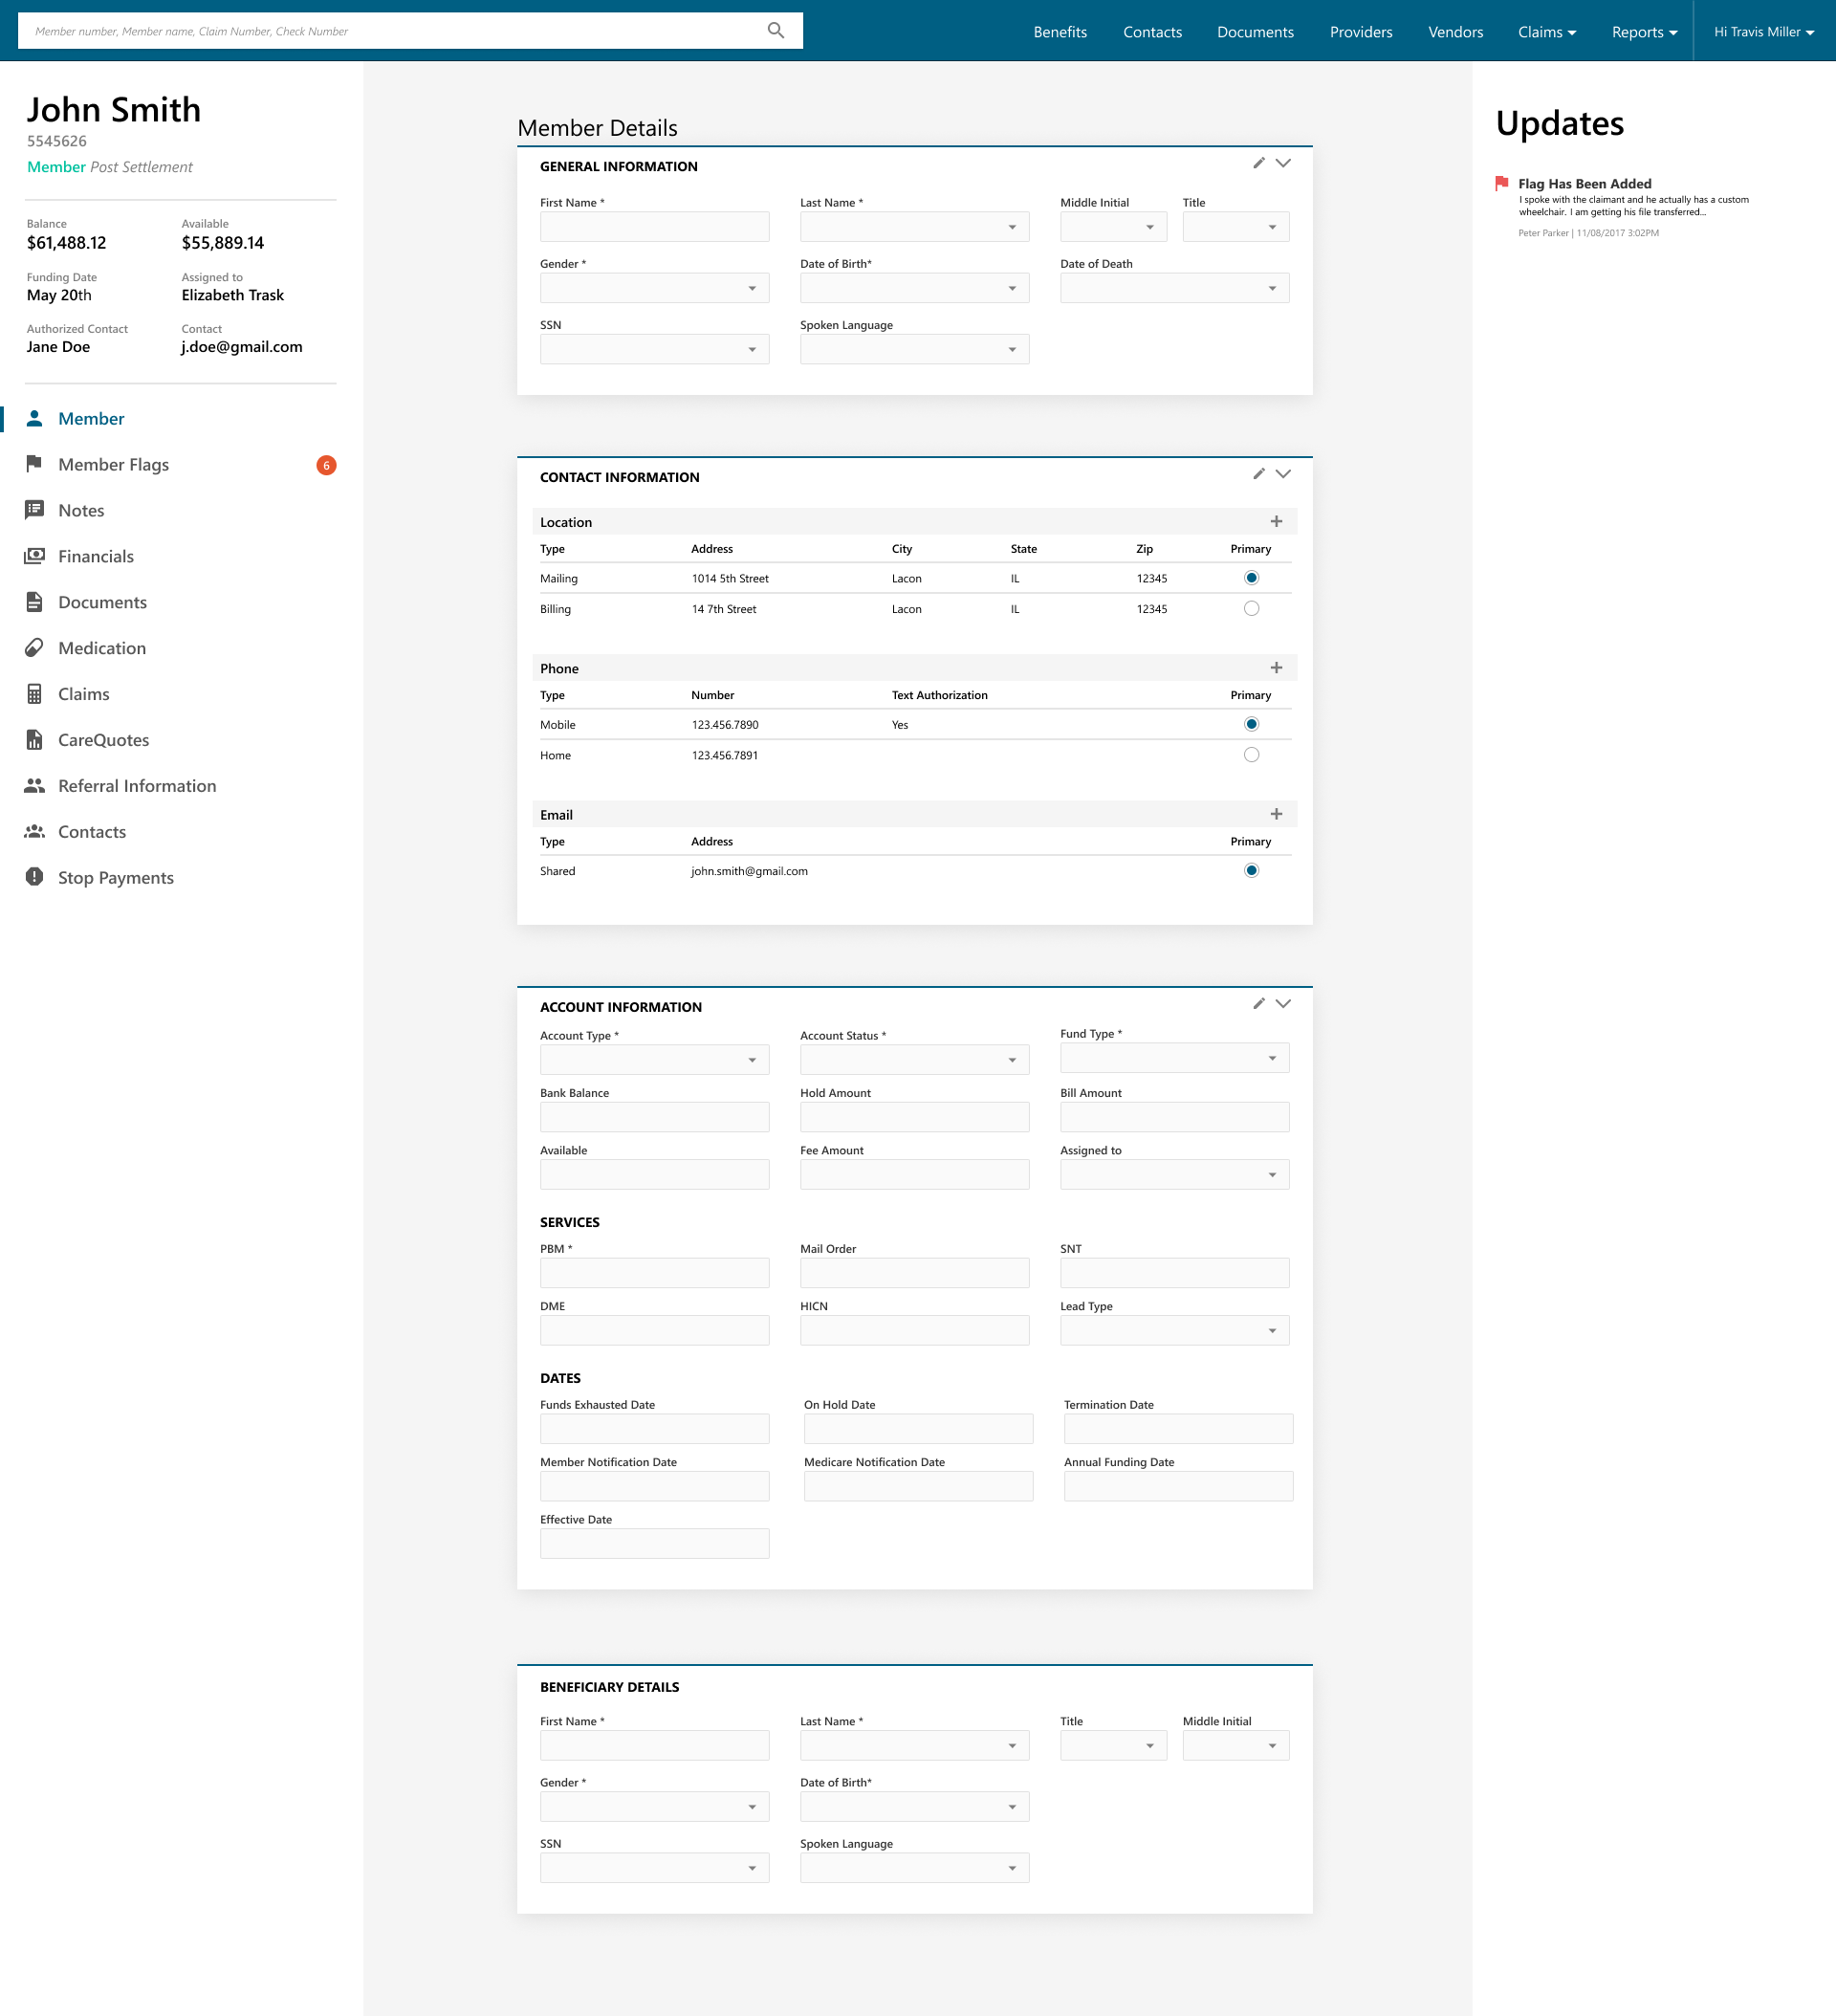Open the Fund Type dropdown

[1174, 1057]
